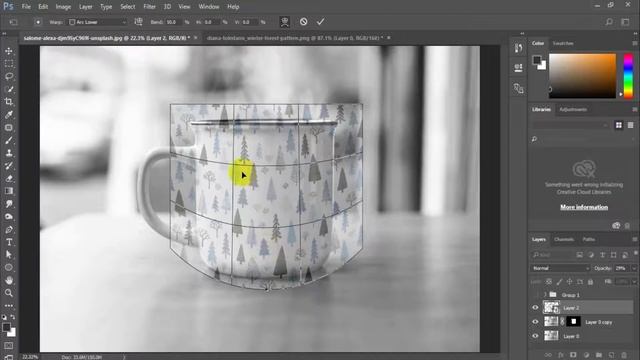Toggle visibility of Group 1
This screenshot has height=360, width=640.
tap(535, 295)
